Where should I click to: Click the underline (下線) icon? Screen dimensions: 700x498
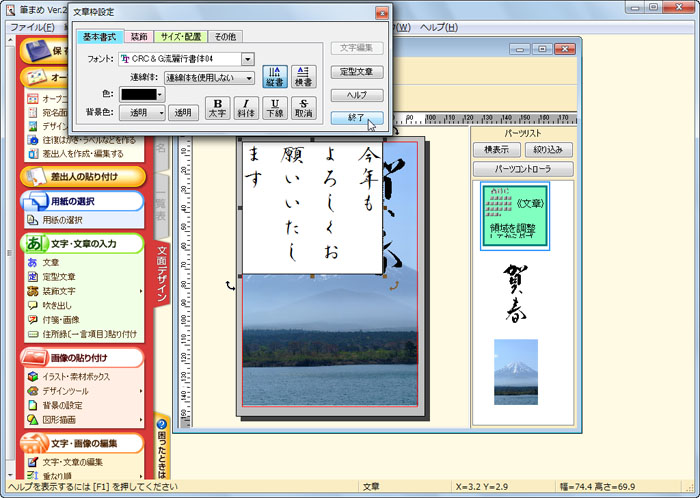[275, 108]
